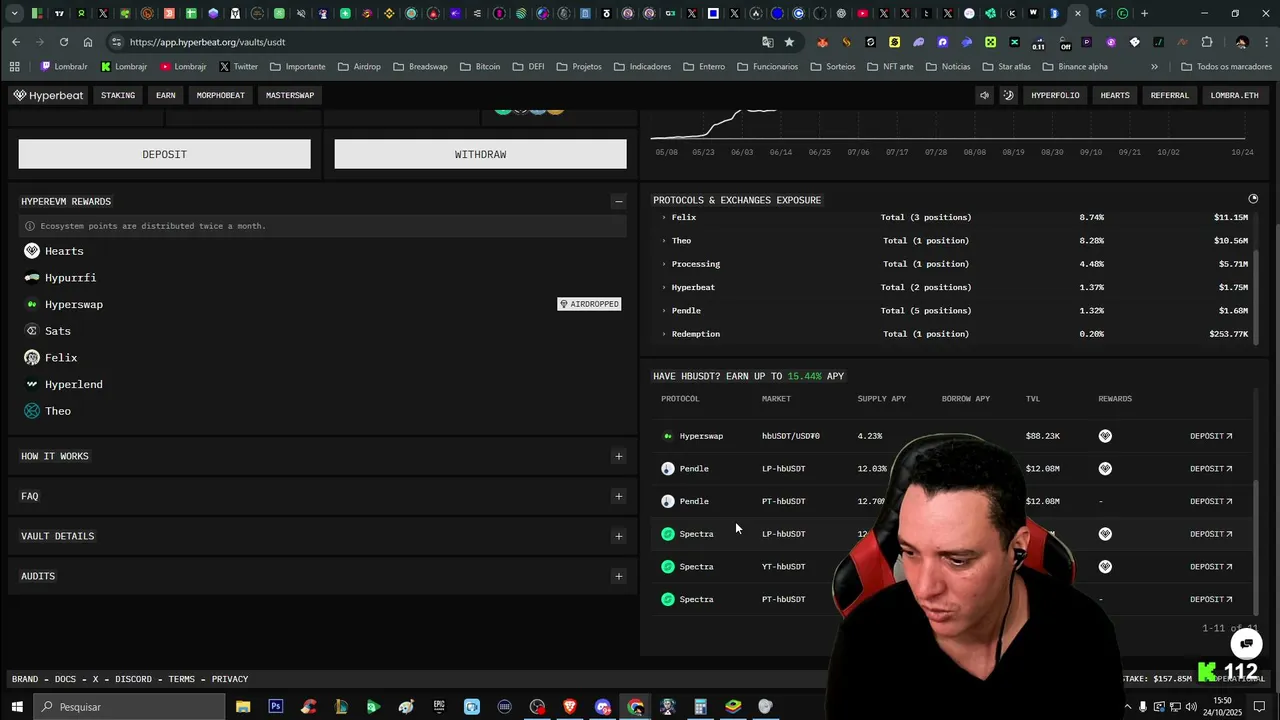
Task: Open the HEARTS page
Action: tap(1115, 95)
